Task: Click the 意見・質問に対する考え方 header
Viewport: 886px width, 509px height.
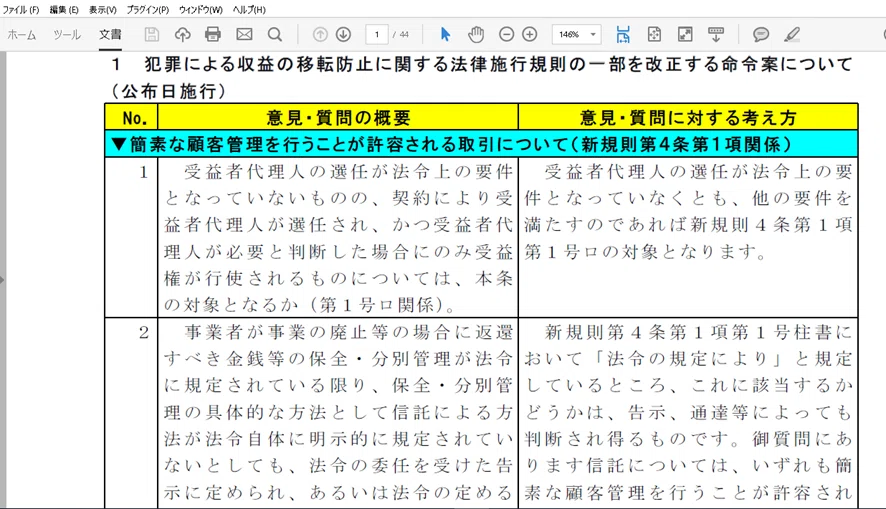Action: pos(688,118)
